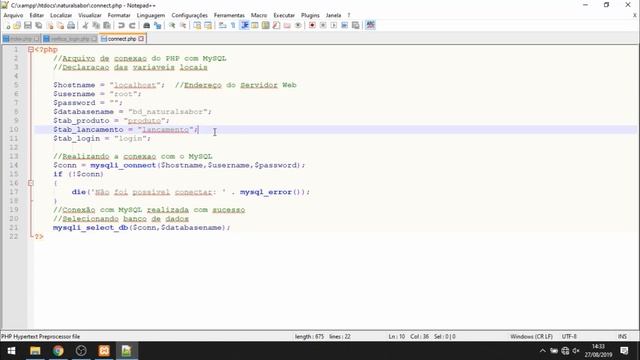Open the Visualizar menu

[90, 15]
